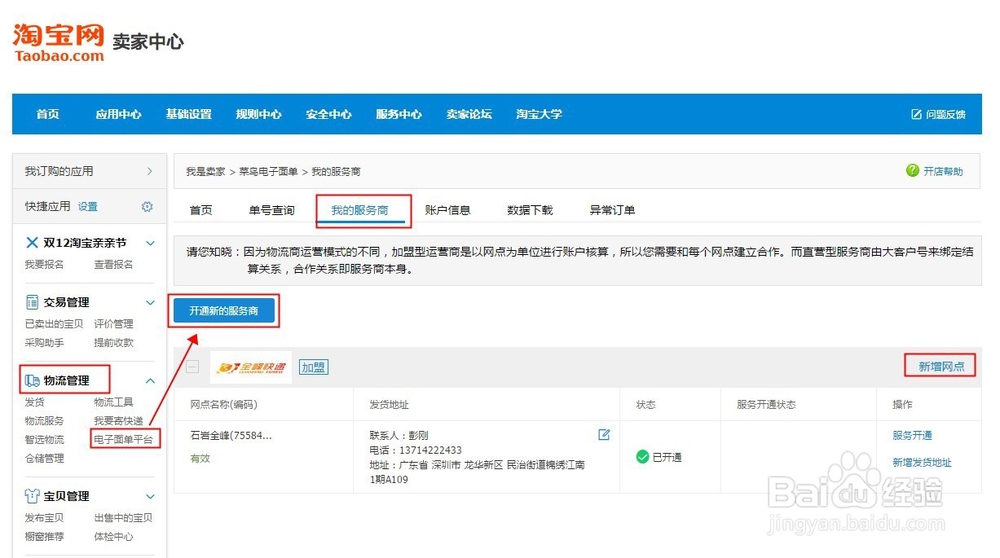Click the 交易管理 document icon
This screenshot has height=558, width=1000.
(x=32, y=302)
